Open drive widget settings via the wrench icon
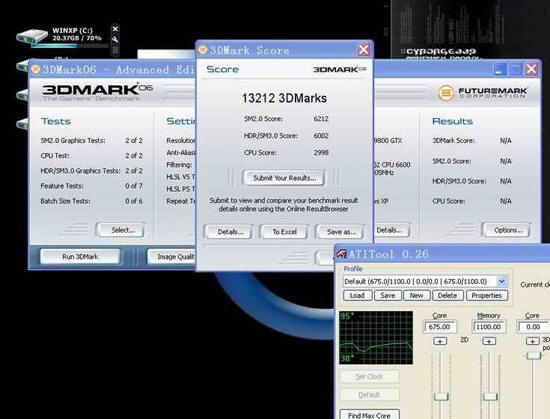 coord(115,39)
